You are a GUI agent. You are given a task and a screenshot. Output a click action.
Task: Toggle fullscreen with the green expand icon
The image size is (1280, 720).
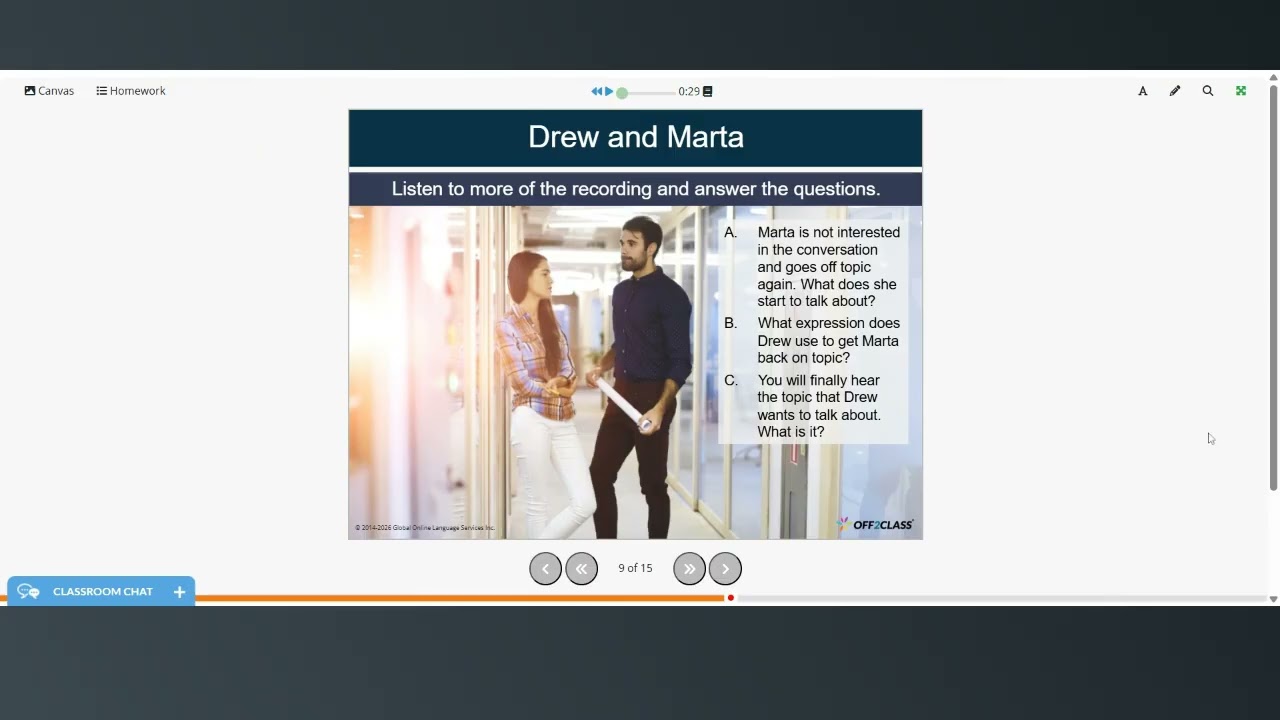point(1241,91)
